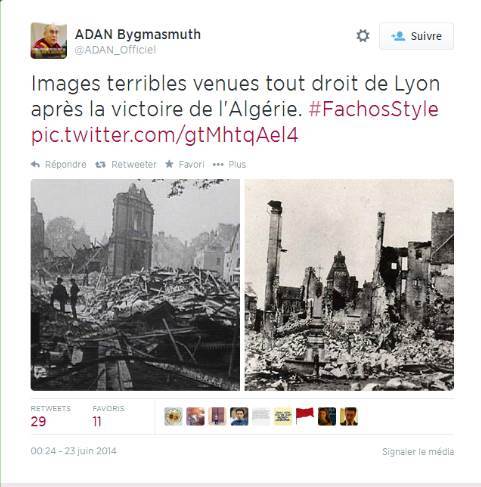Click the ADAN Bygmasmuth profile avatar

click(49, 41)
